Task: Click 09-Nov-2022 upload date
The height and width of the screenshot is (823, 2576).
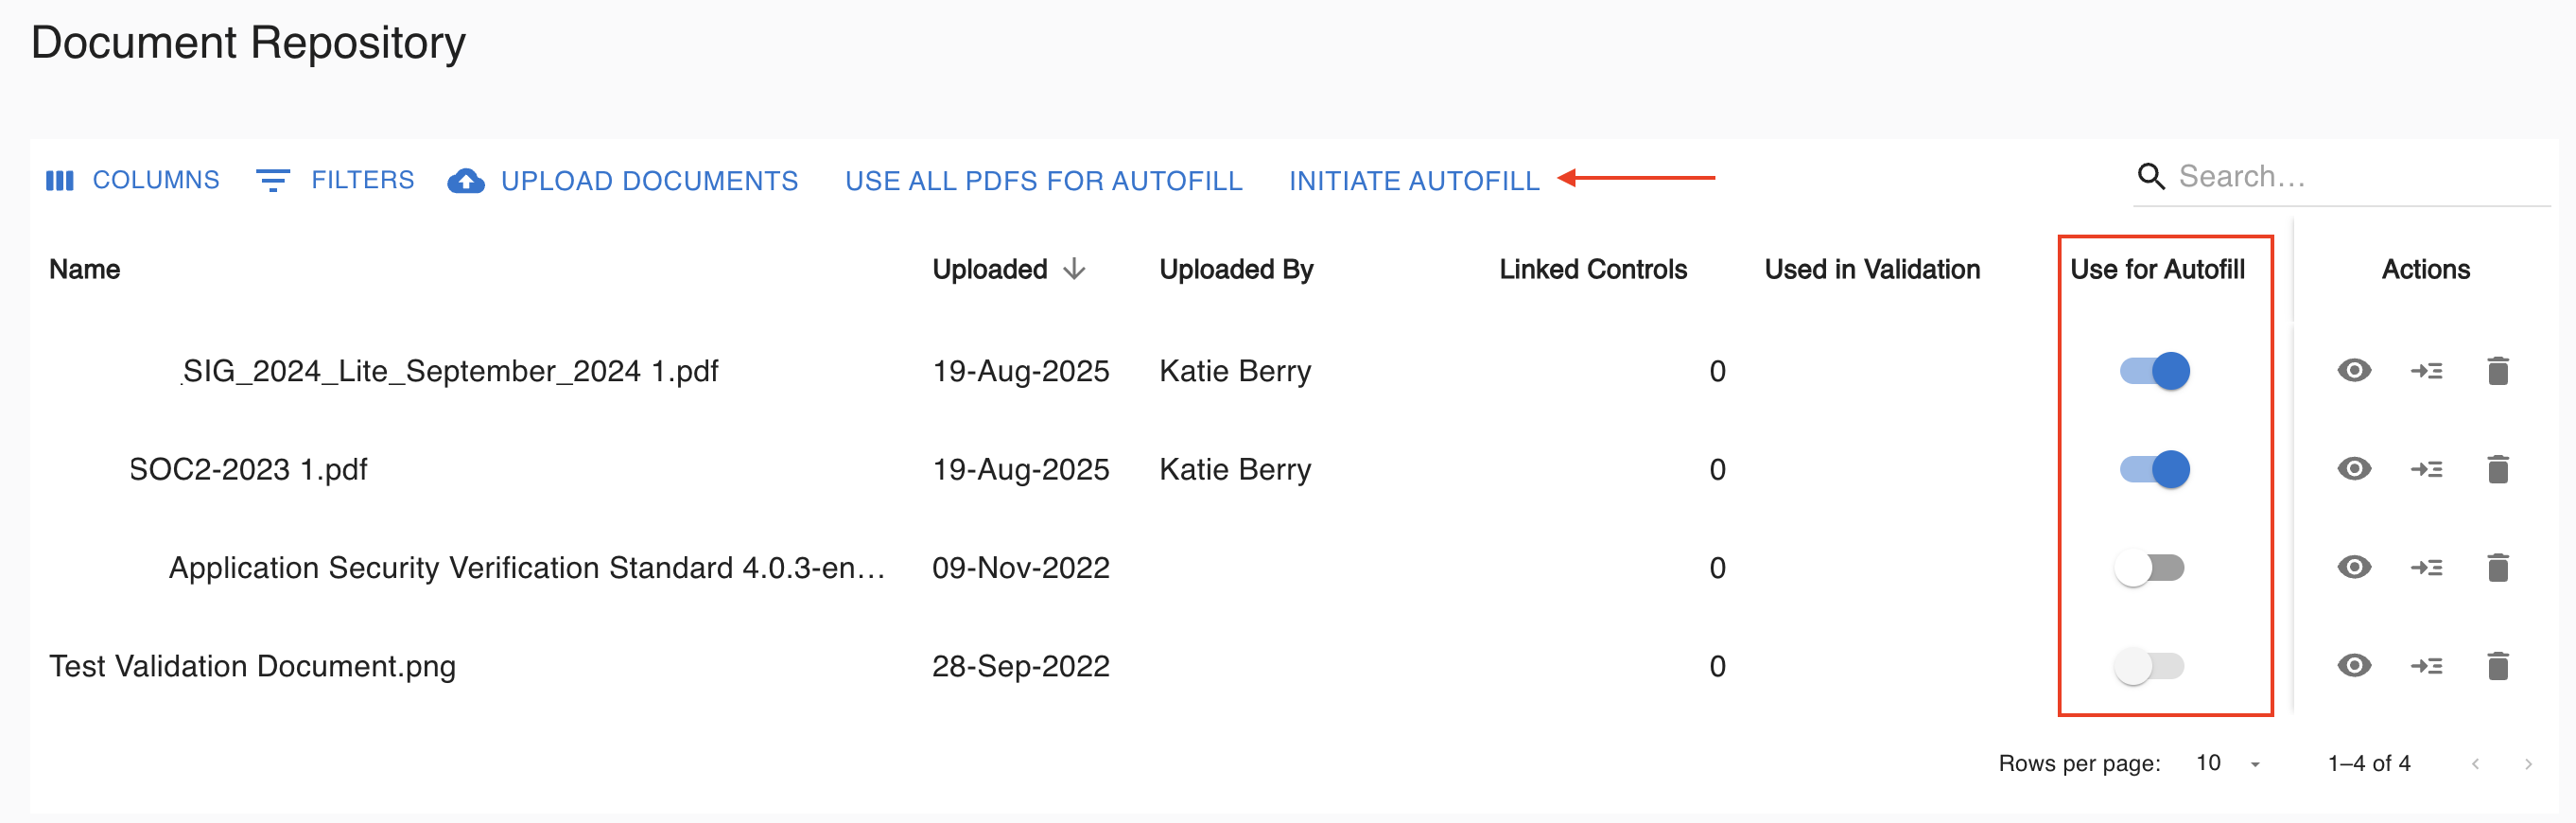Action: (1021, 568)
